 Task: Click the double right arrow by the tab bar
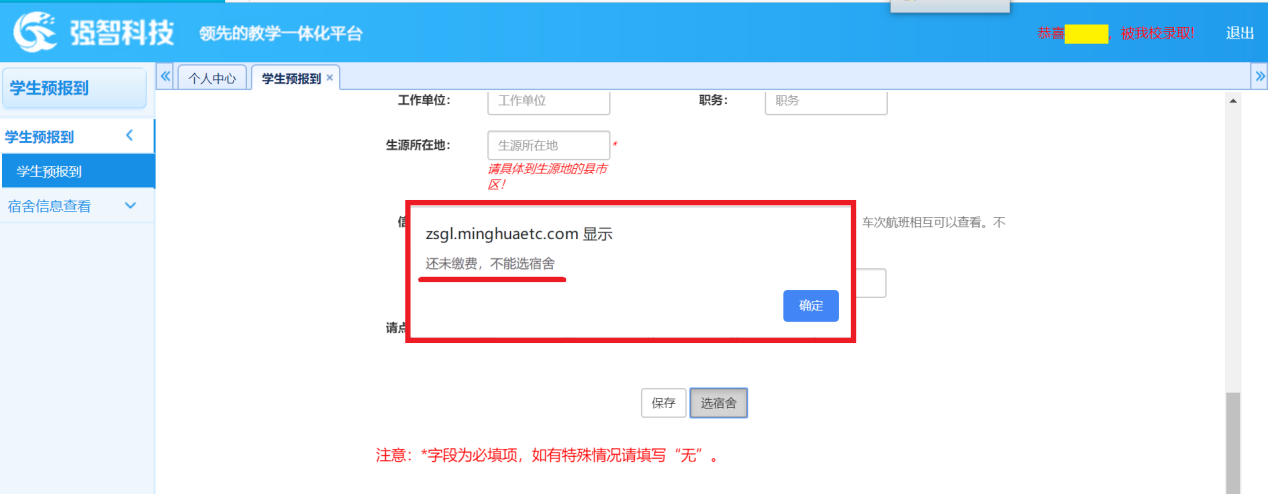coord(1259,77)
